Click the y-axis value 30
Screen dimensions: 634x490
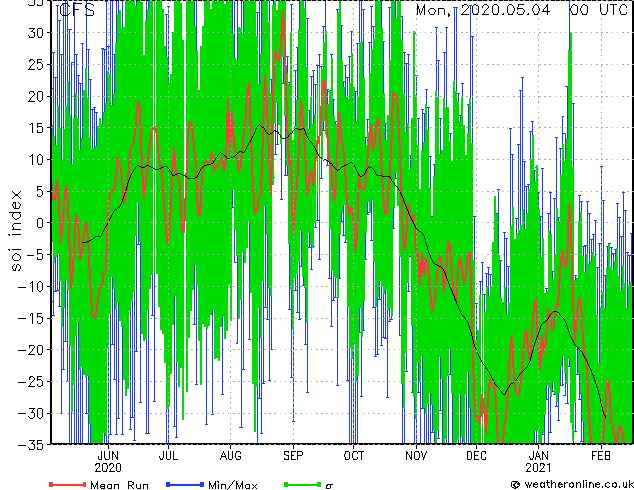(37, 33)
